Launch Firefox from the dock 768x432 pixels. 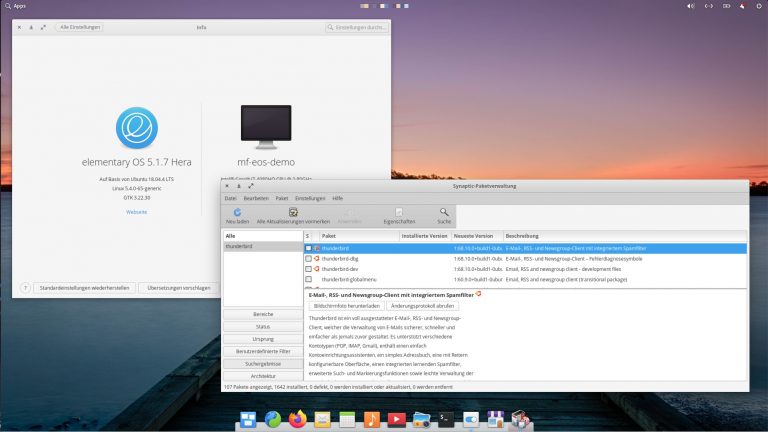[297, 419]
